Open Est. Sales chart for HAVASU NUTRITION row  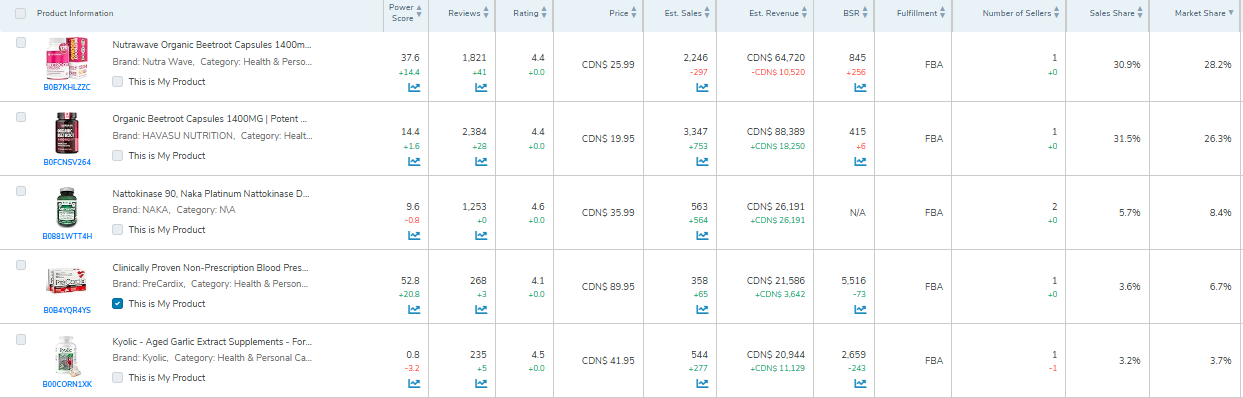(x=702, y=162)
